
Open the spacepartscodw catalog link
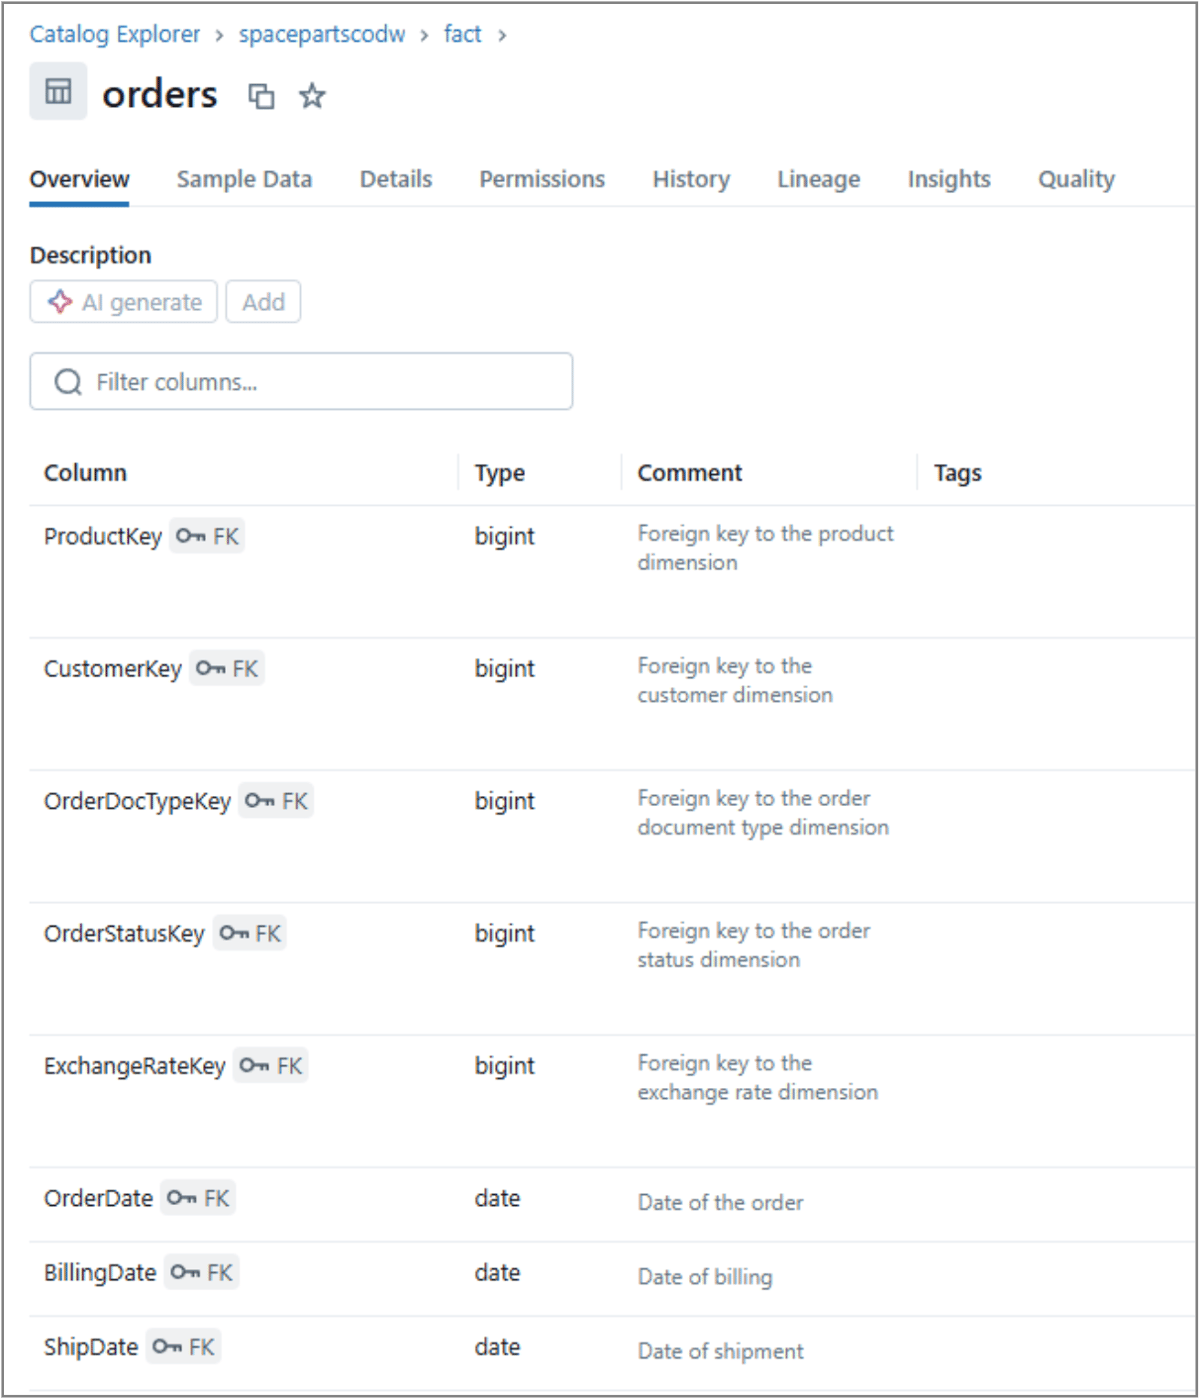point(322,34)
